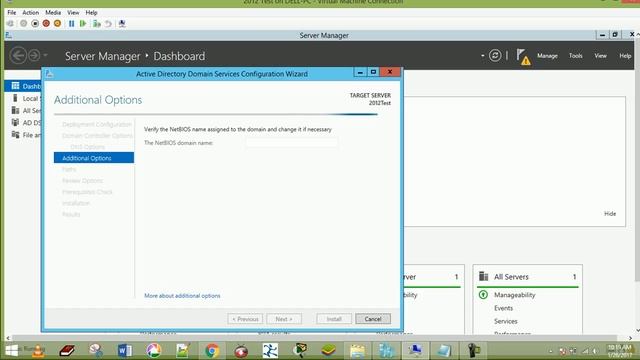Image resolution: width=640 pixels, height=360 pixels.
Task: Open Server Manager's View menu
Action: click(x=600, y=56)
